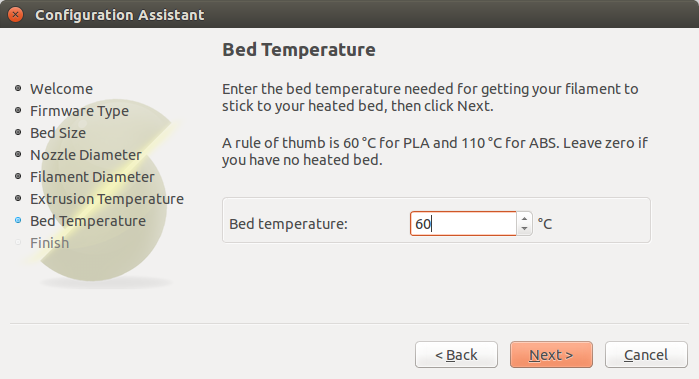Viewport: 699px width, 379px height.
Task: Go to the Firmware Type step
Action: tap(79, 111)
